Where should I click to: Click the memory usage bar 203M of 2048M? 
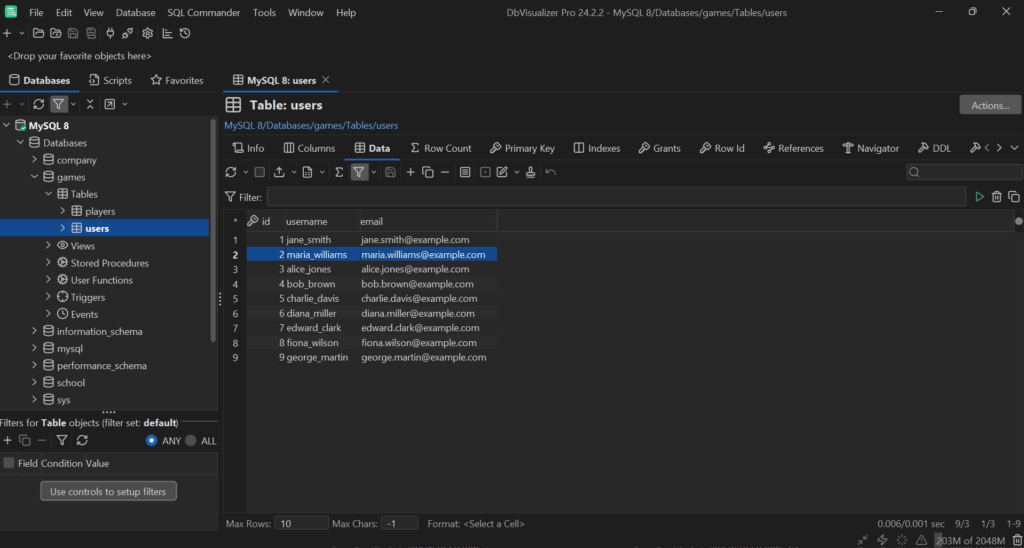pos(970,540)
